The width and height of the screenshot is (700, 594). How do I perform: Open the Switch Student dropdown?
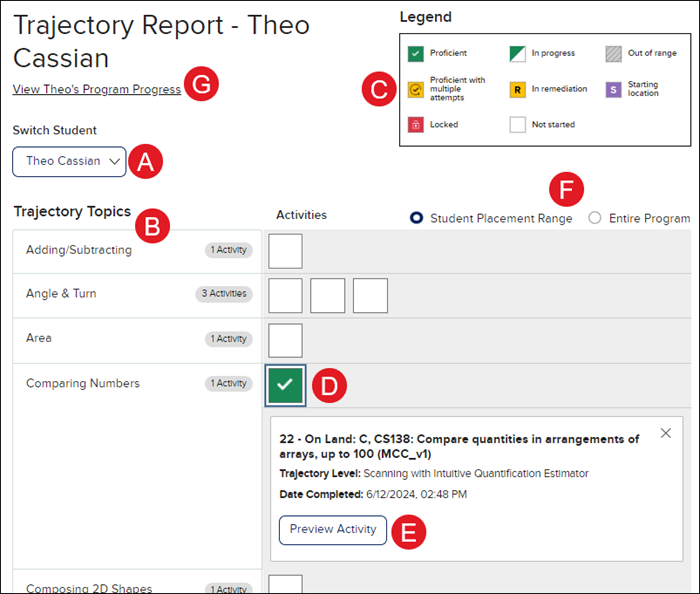tap(70, 161)
